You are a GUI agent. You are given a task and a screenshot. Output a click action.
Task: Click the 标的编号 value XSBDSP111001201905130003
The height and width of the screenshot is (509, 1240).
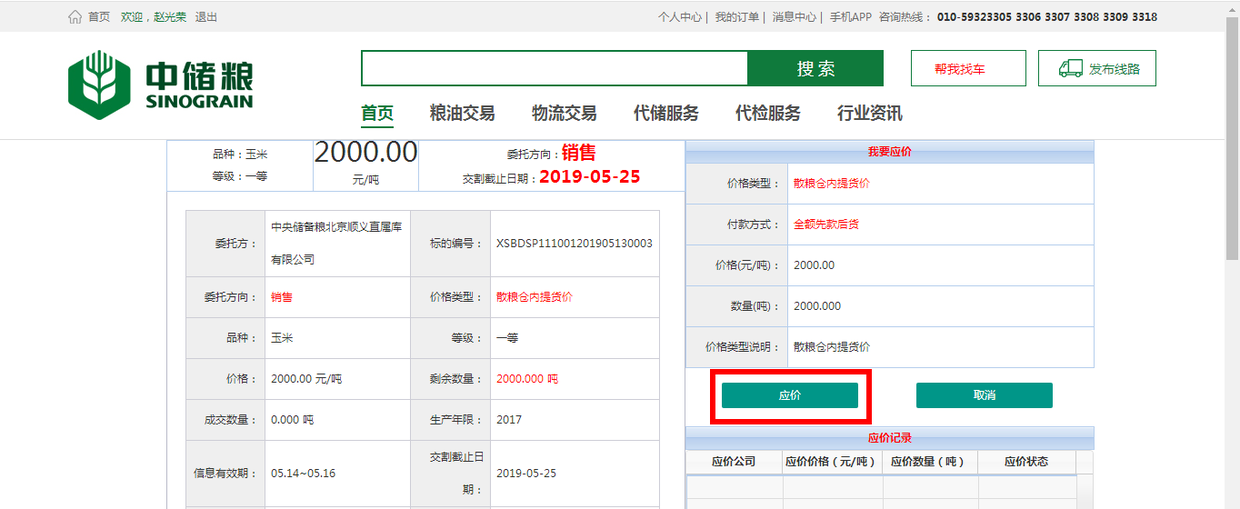coord(574,243)
